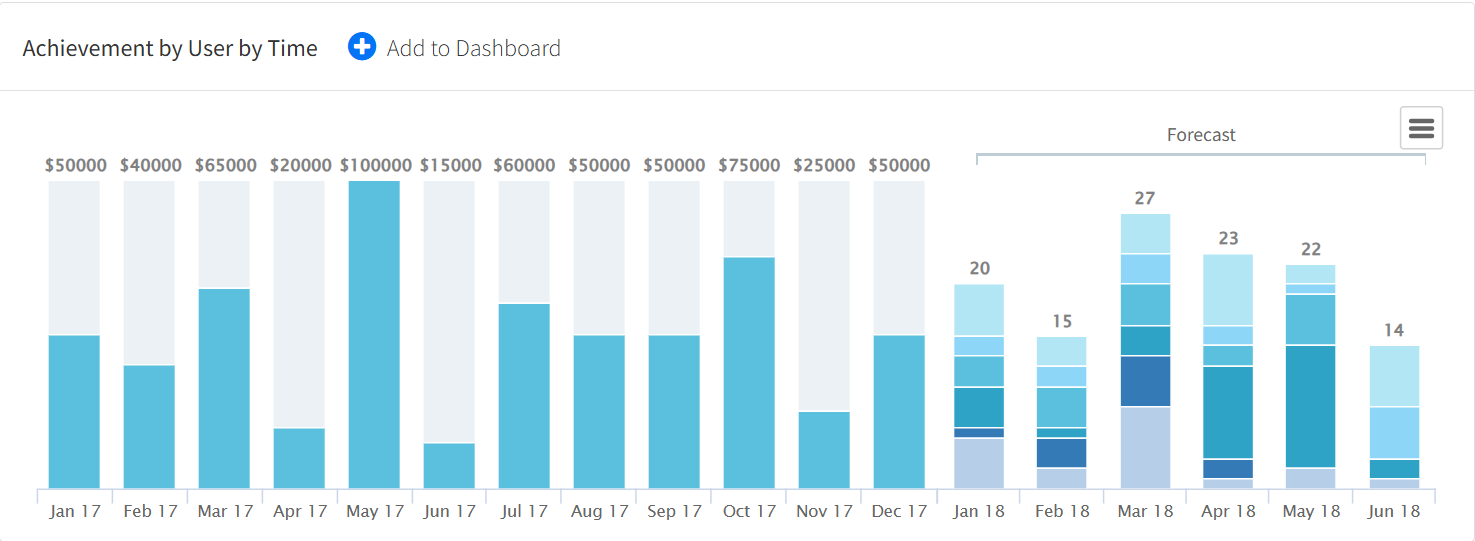Open the chart hamburger context menu
Viewport: 1475px width, 541px height.
pyautogui.click(x=1421, y=128)
